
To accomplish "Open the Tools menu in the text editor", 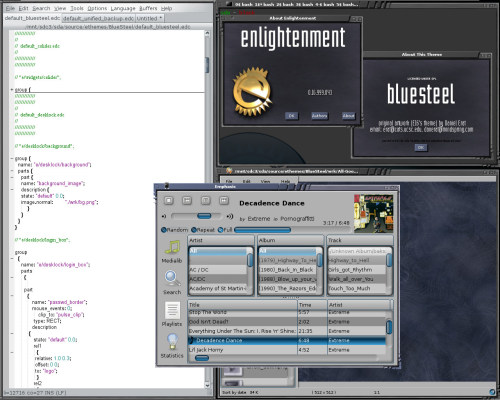I will (77, 8).
